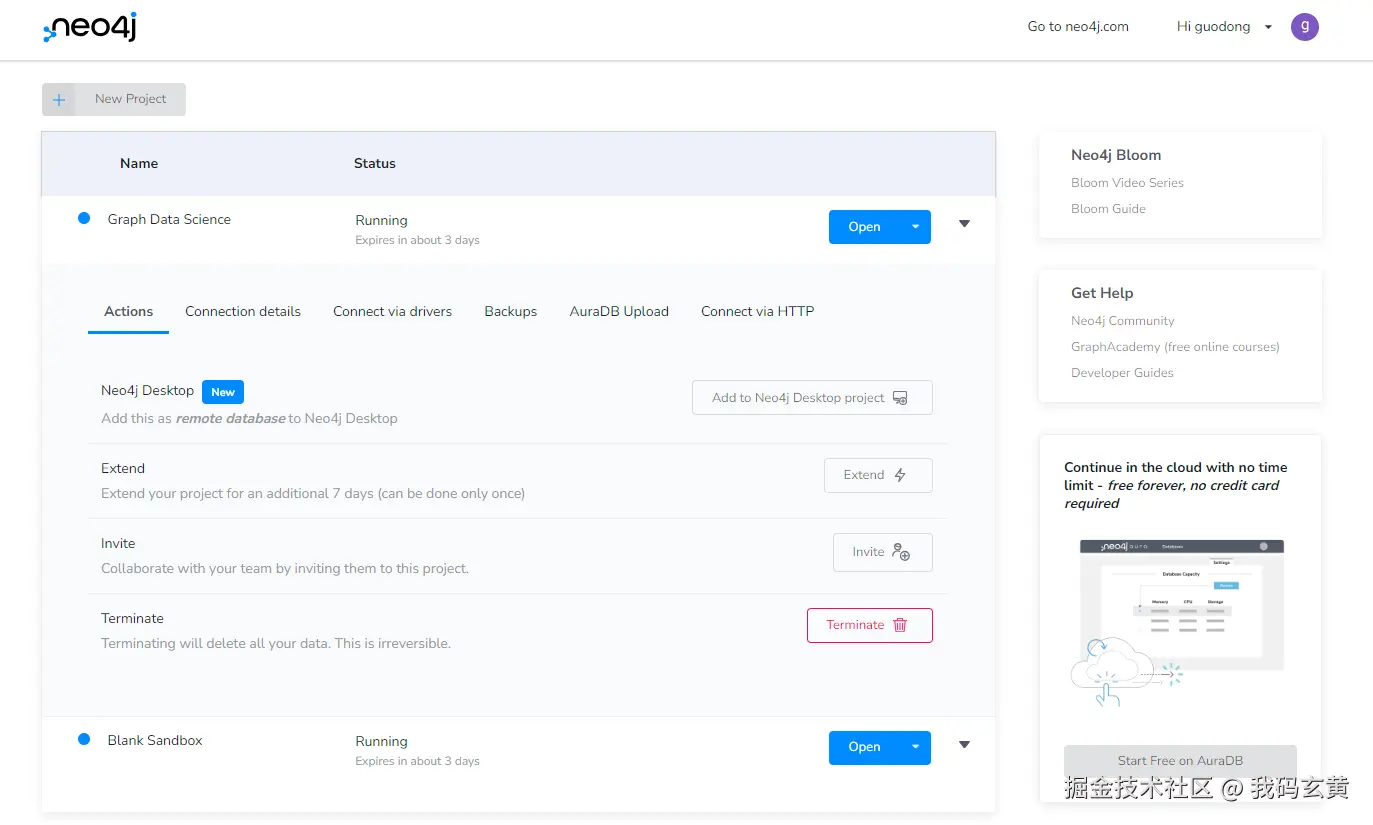Click the 'Continue in the cloud' promo text
The height and width of the screenshot is (825, 1373).
click(x=1176, y=485)
